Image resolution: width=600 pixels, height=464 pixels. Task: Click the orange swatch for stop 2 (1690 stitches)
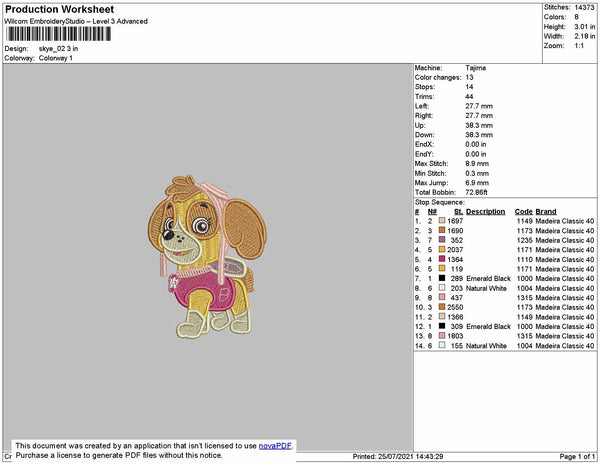point(442,230)
